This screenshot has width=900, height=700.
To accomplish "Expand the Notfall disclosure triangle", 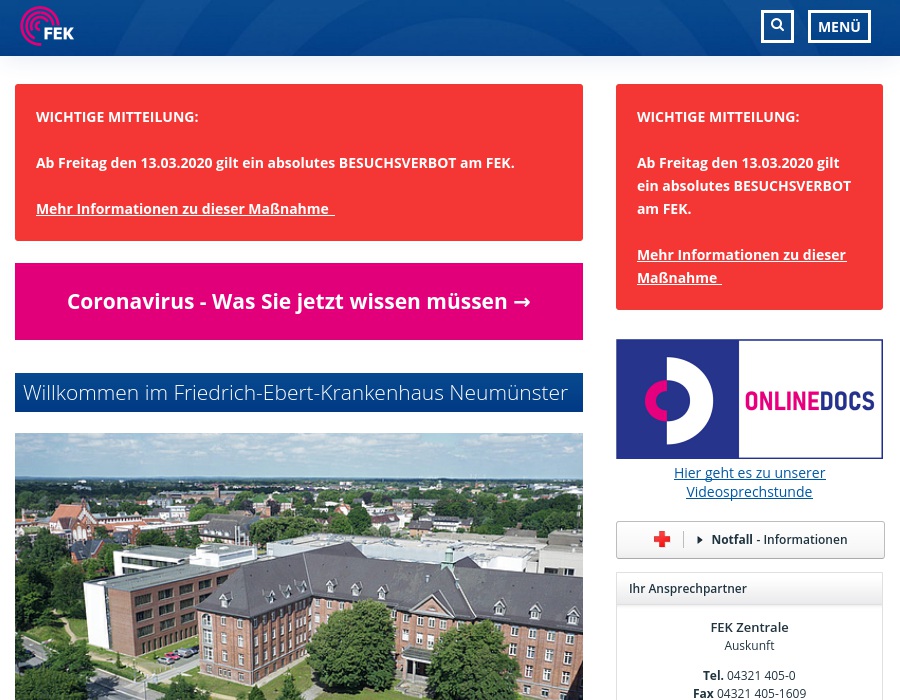I will point(700,540).
